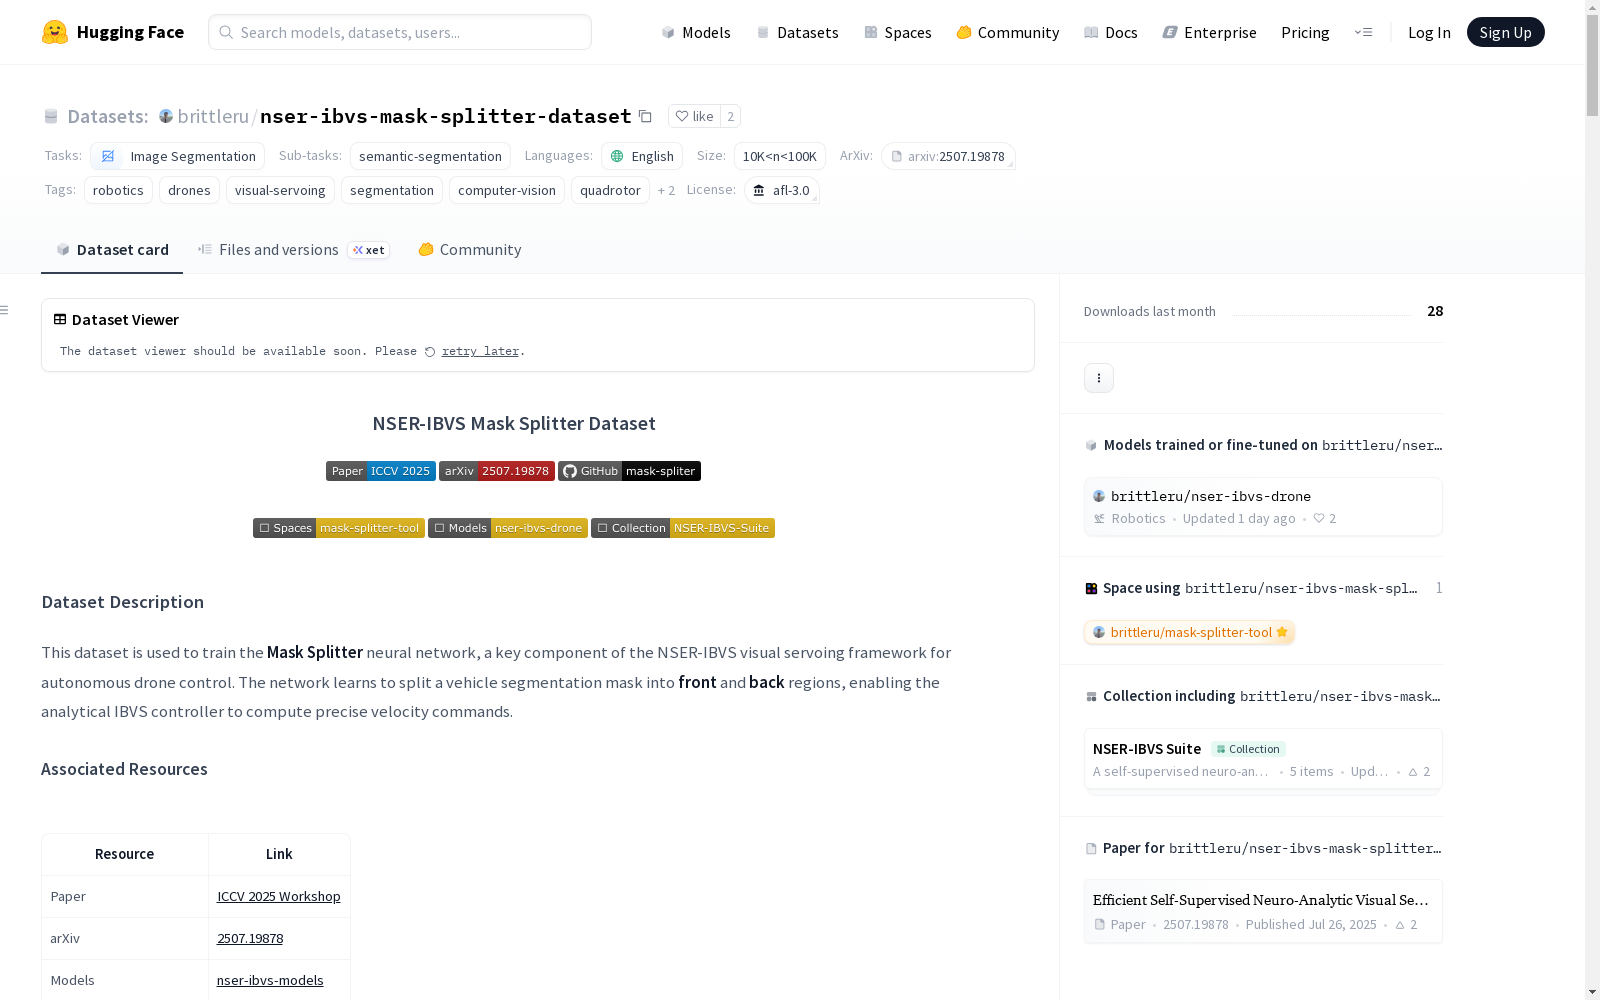Select the English language tag
The height and width of the screenshot is (1000, 1600).
coord(642,156)
